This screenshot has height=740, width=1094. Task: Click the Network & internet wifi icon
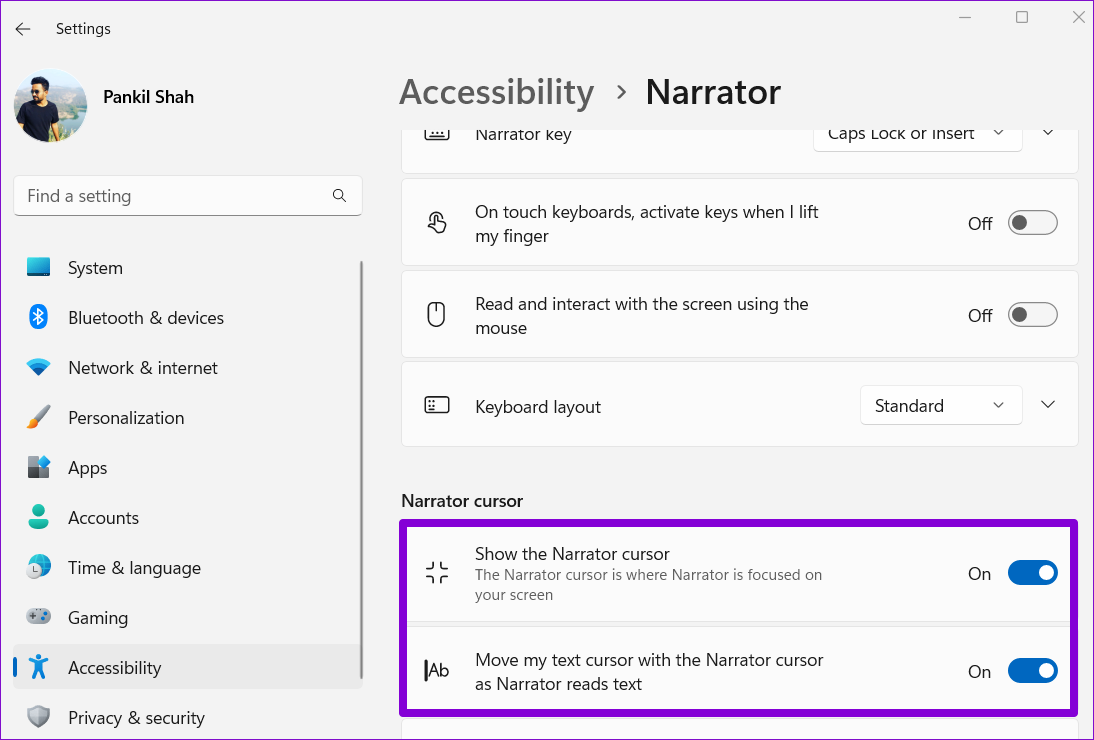point(38,368)
